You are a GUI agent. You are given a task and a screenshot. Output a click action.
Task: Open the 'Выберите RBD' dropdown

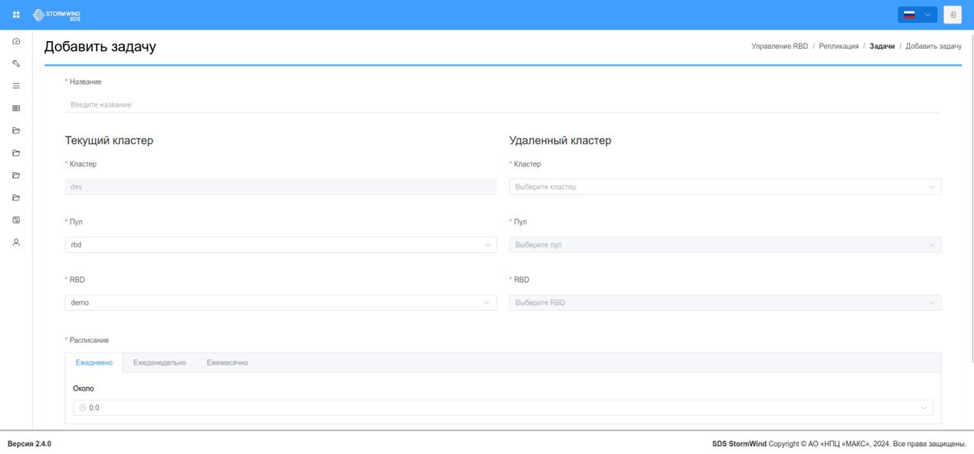click(x=725, y=302)
